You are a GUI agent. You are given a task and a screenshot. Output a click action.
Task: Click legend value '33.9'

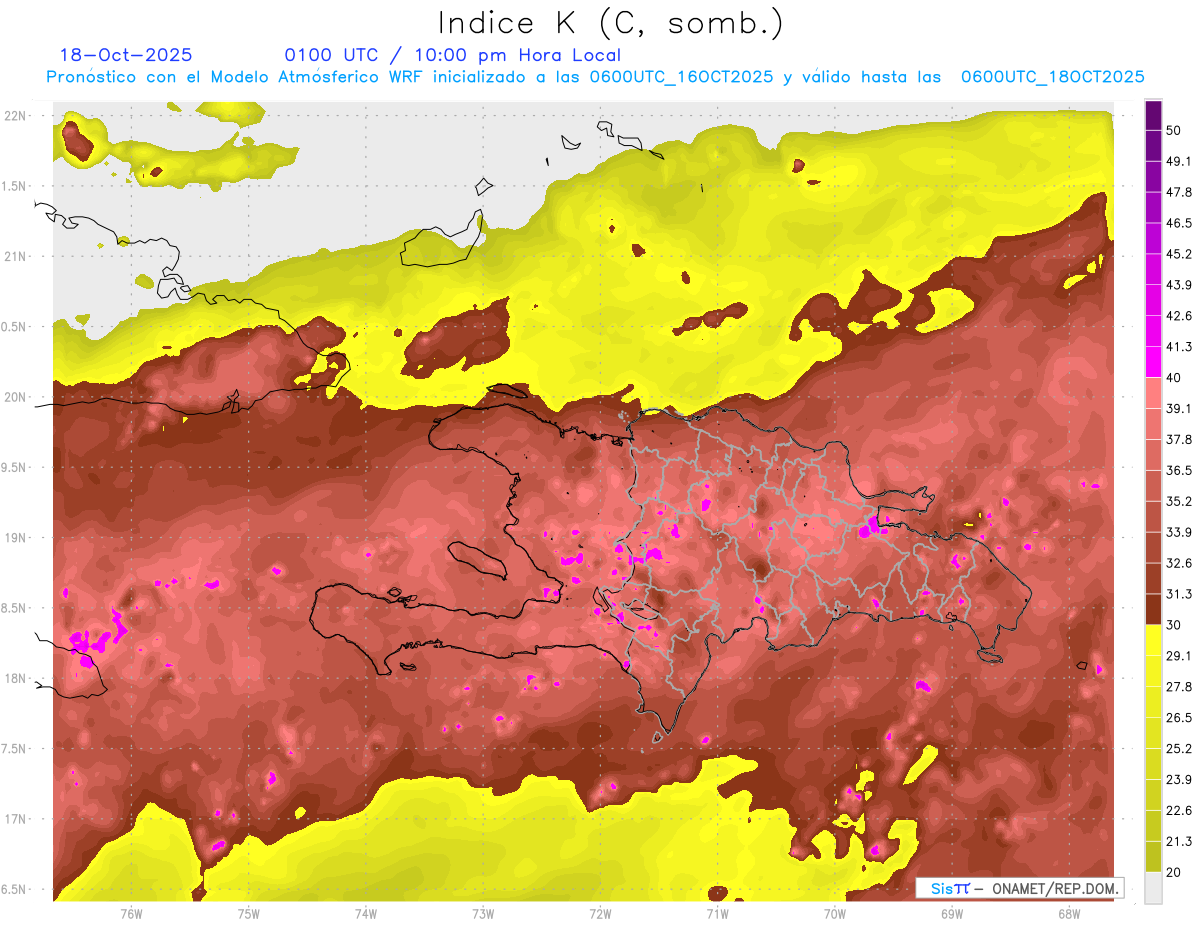1179,532
